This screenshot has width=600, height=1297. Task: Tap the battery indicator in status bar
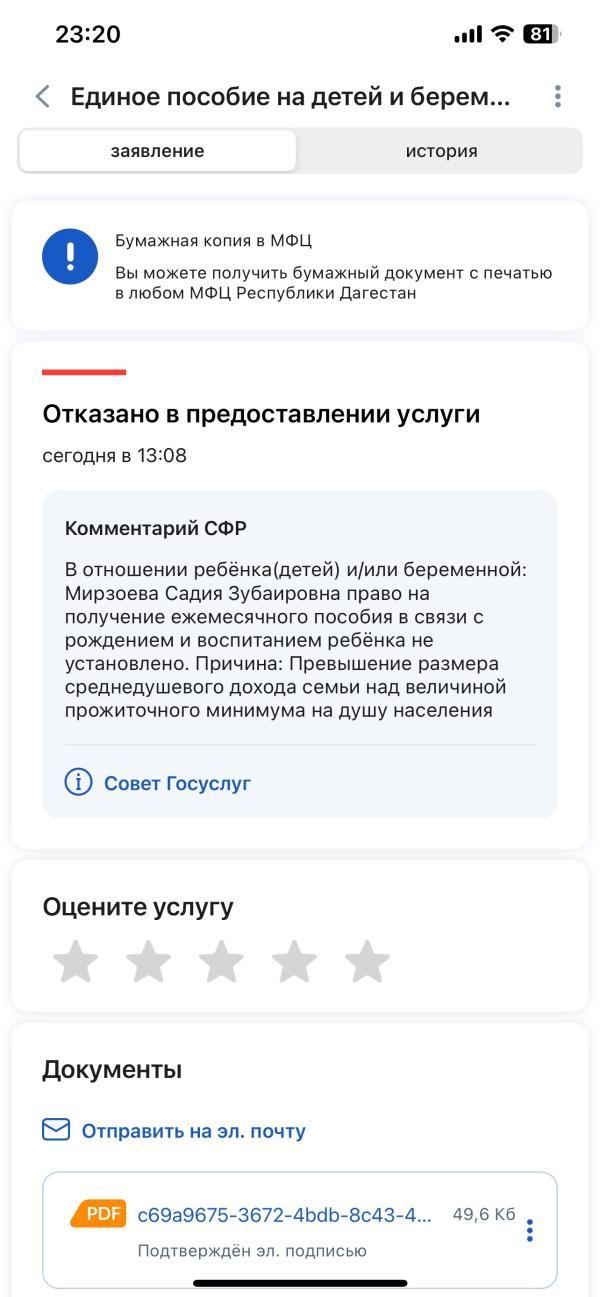[x=541, y=34]
